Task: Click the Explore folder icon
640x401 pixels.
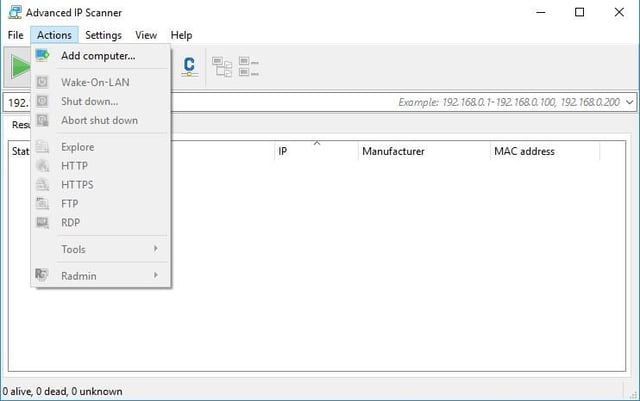Action: pos(42,147)
